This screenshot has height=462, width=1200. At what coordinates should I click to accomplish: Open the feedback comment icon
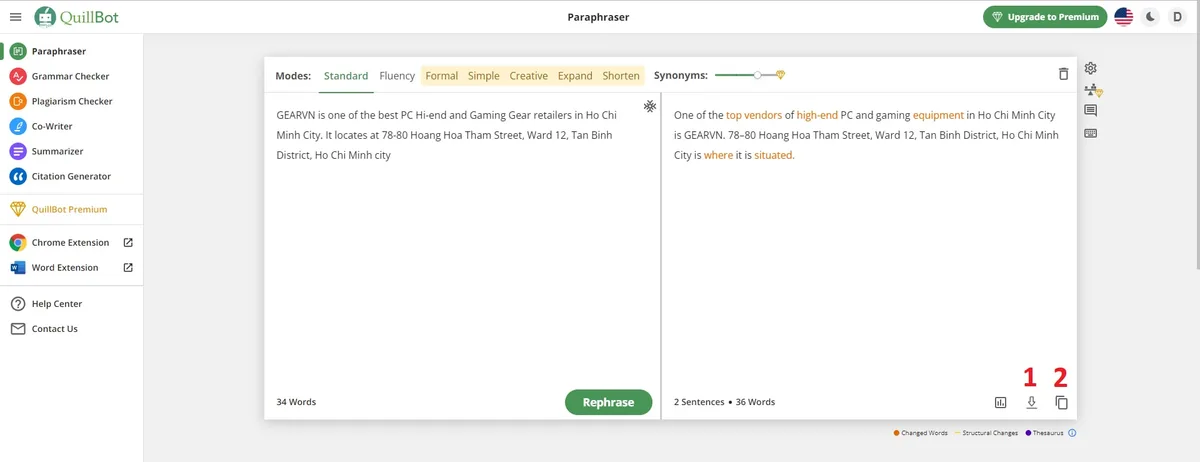click(x=1091, y=111)
